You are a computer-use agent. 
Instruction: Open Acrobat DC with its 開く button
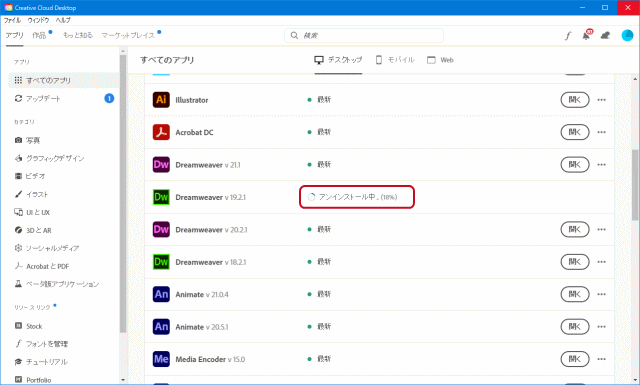click(575, 132)
